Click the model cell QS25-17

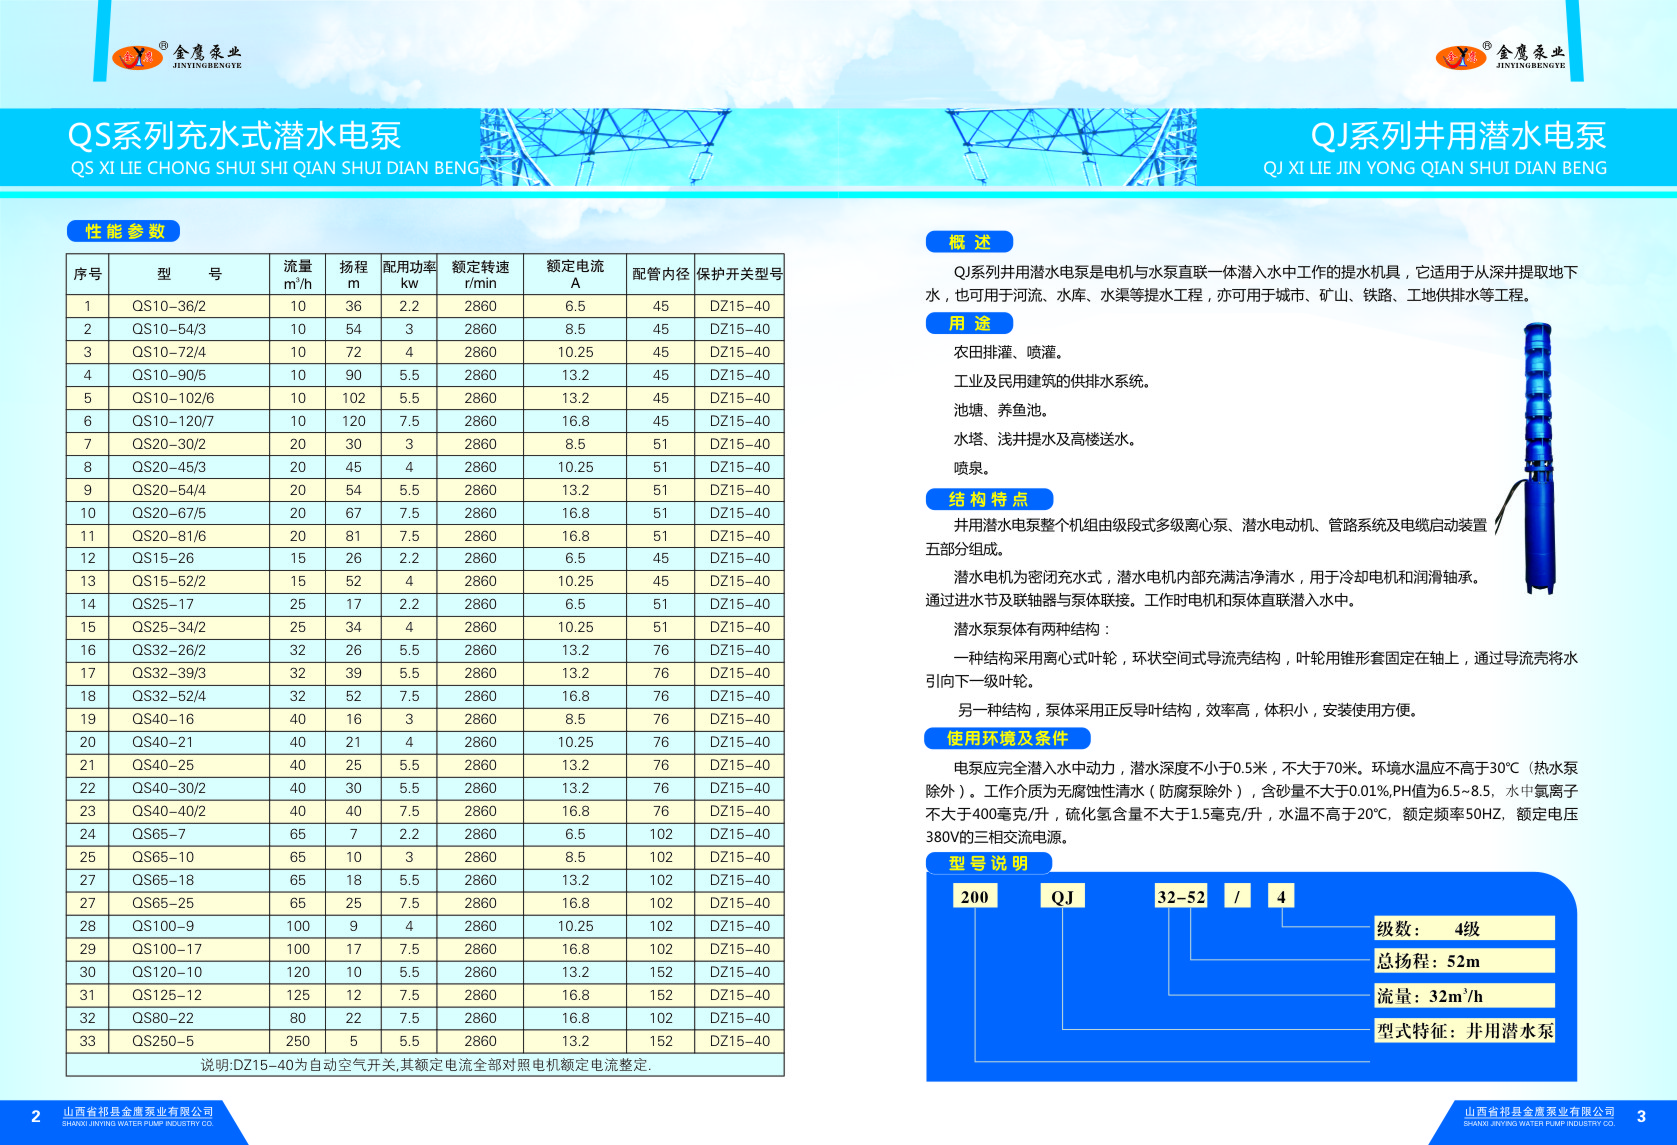tap(189, 604)
